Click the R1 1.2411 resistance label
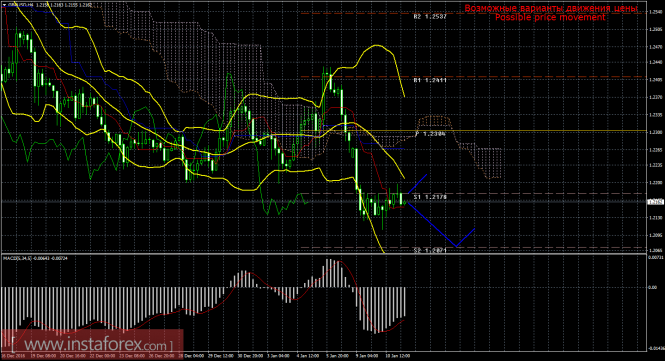 tap(430, 80)
